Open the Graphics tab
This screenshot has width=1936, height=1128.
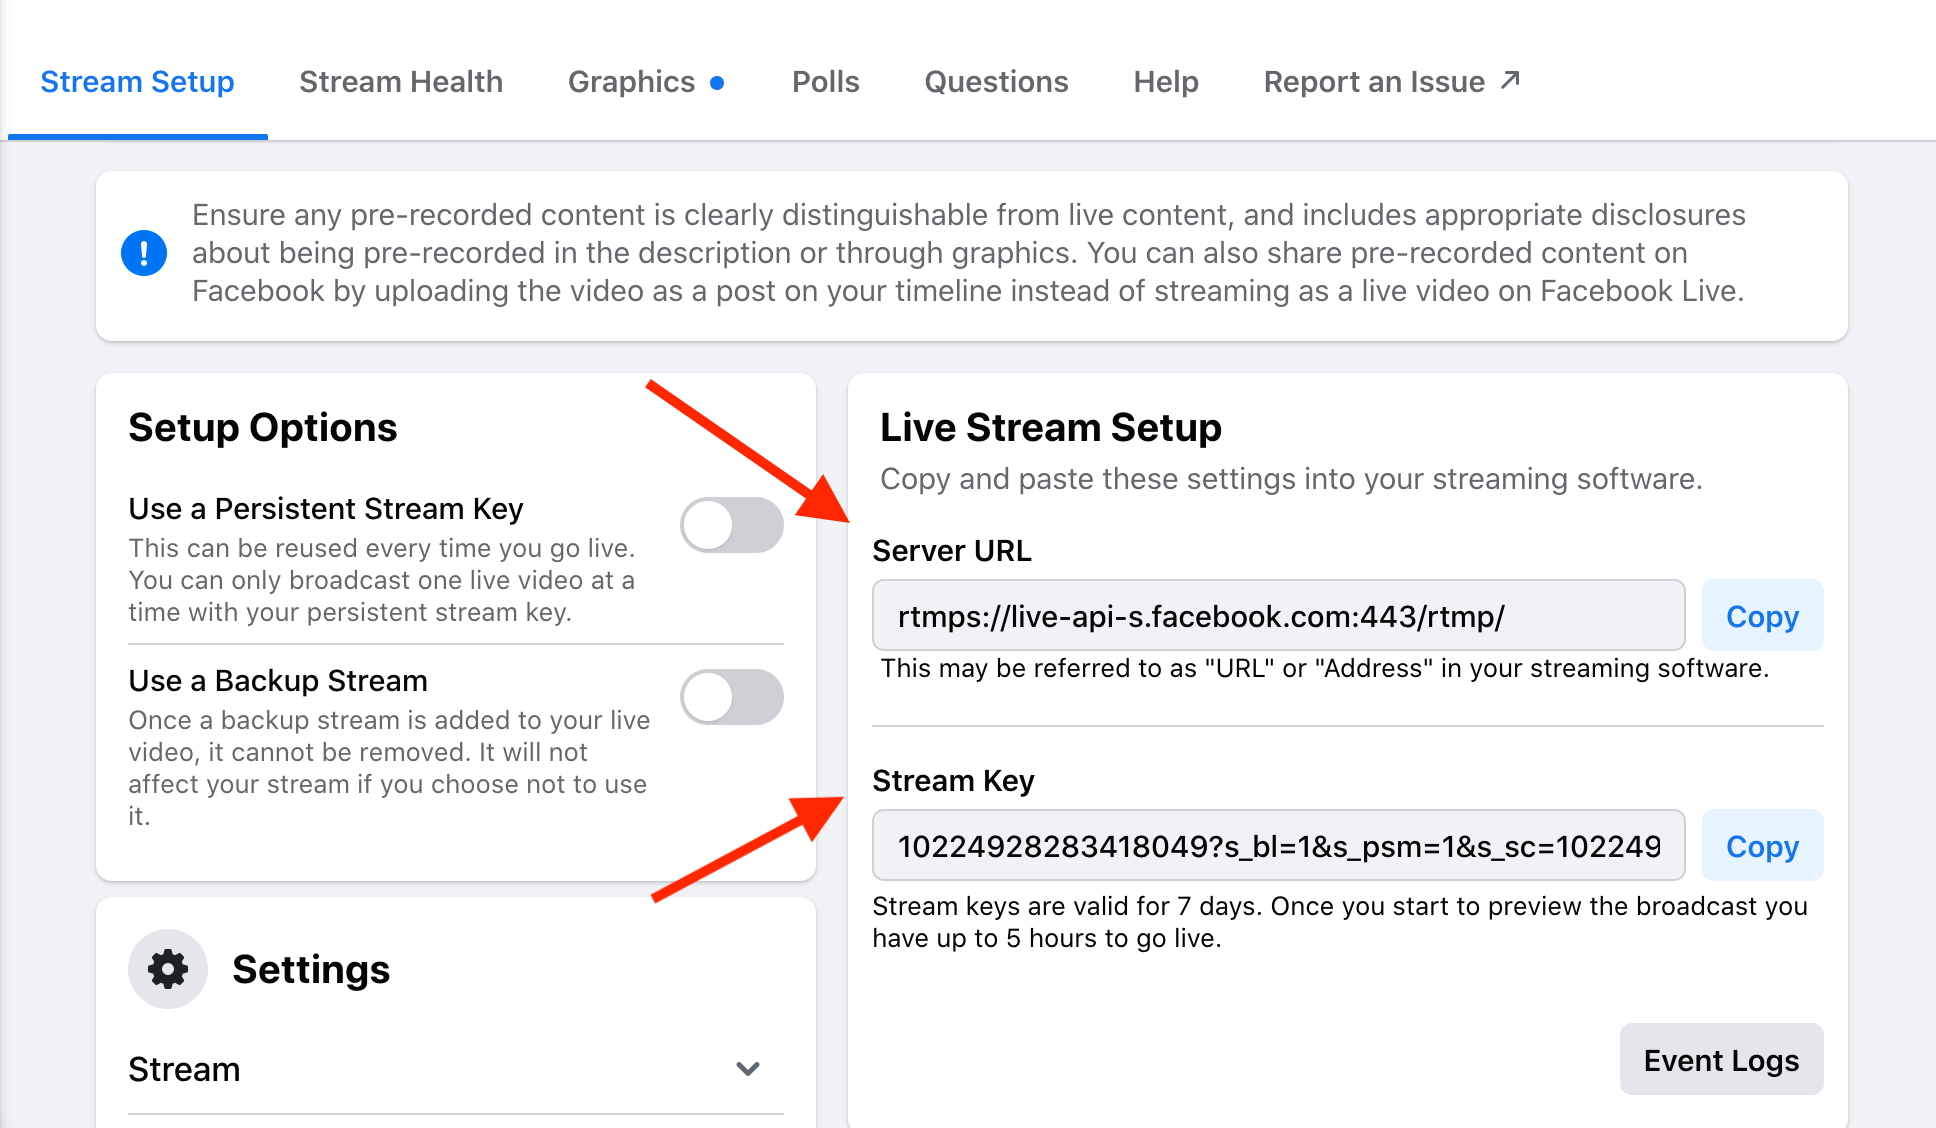pos(631,82)
